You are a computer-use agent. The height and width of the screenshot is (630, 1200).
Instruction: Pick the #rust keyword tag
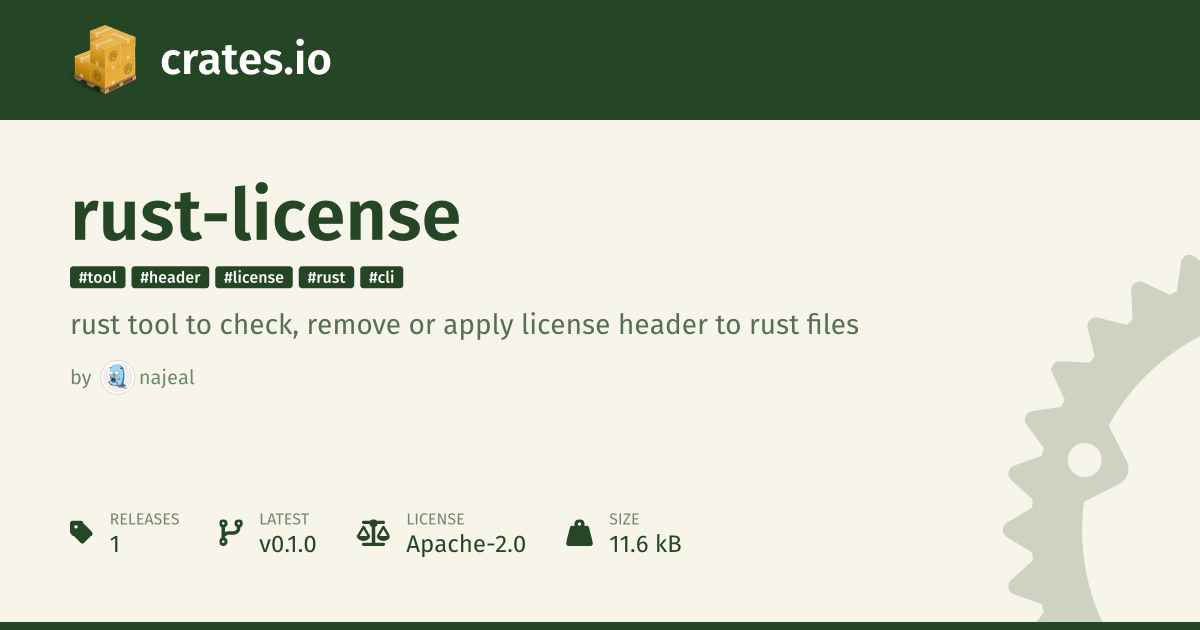pyautogui.click(x=326, y=278)
